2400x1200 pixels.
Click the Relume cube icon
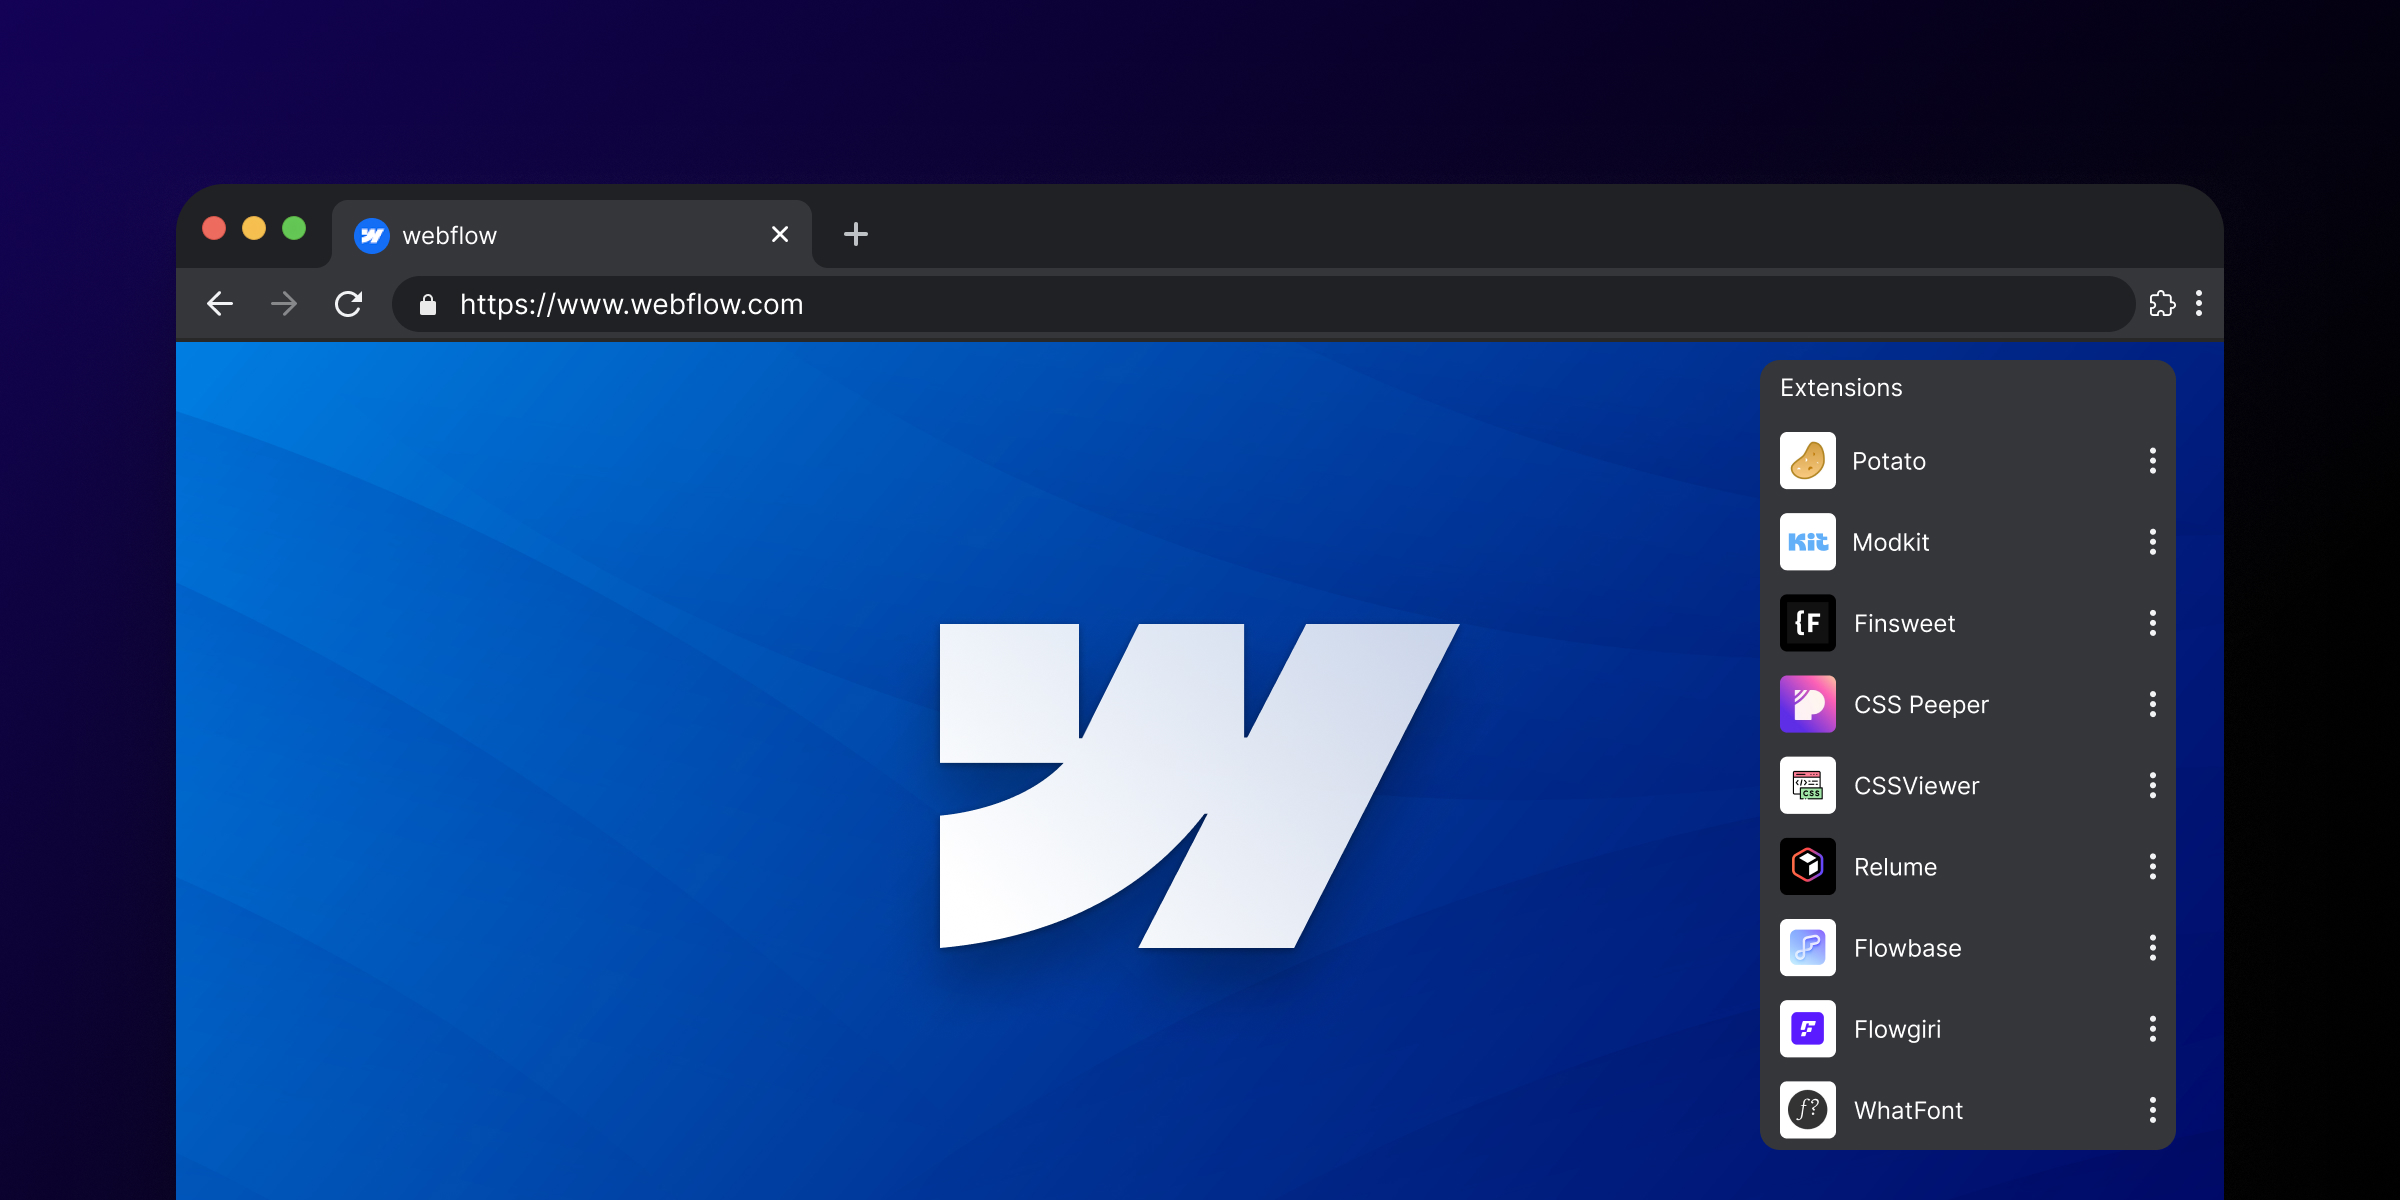[1807, 866]
